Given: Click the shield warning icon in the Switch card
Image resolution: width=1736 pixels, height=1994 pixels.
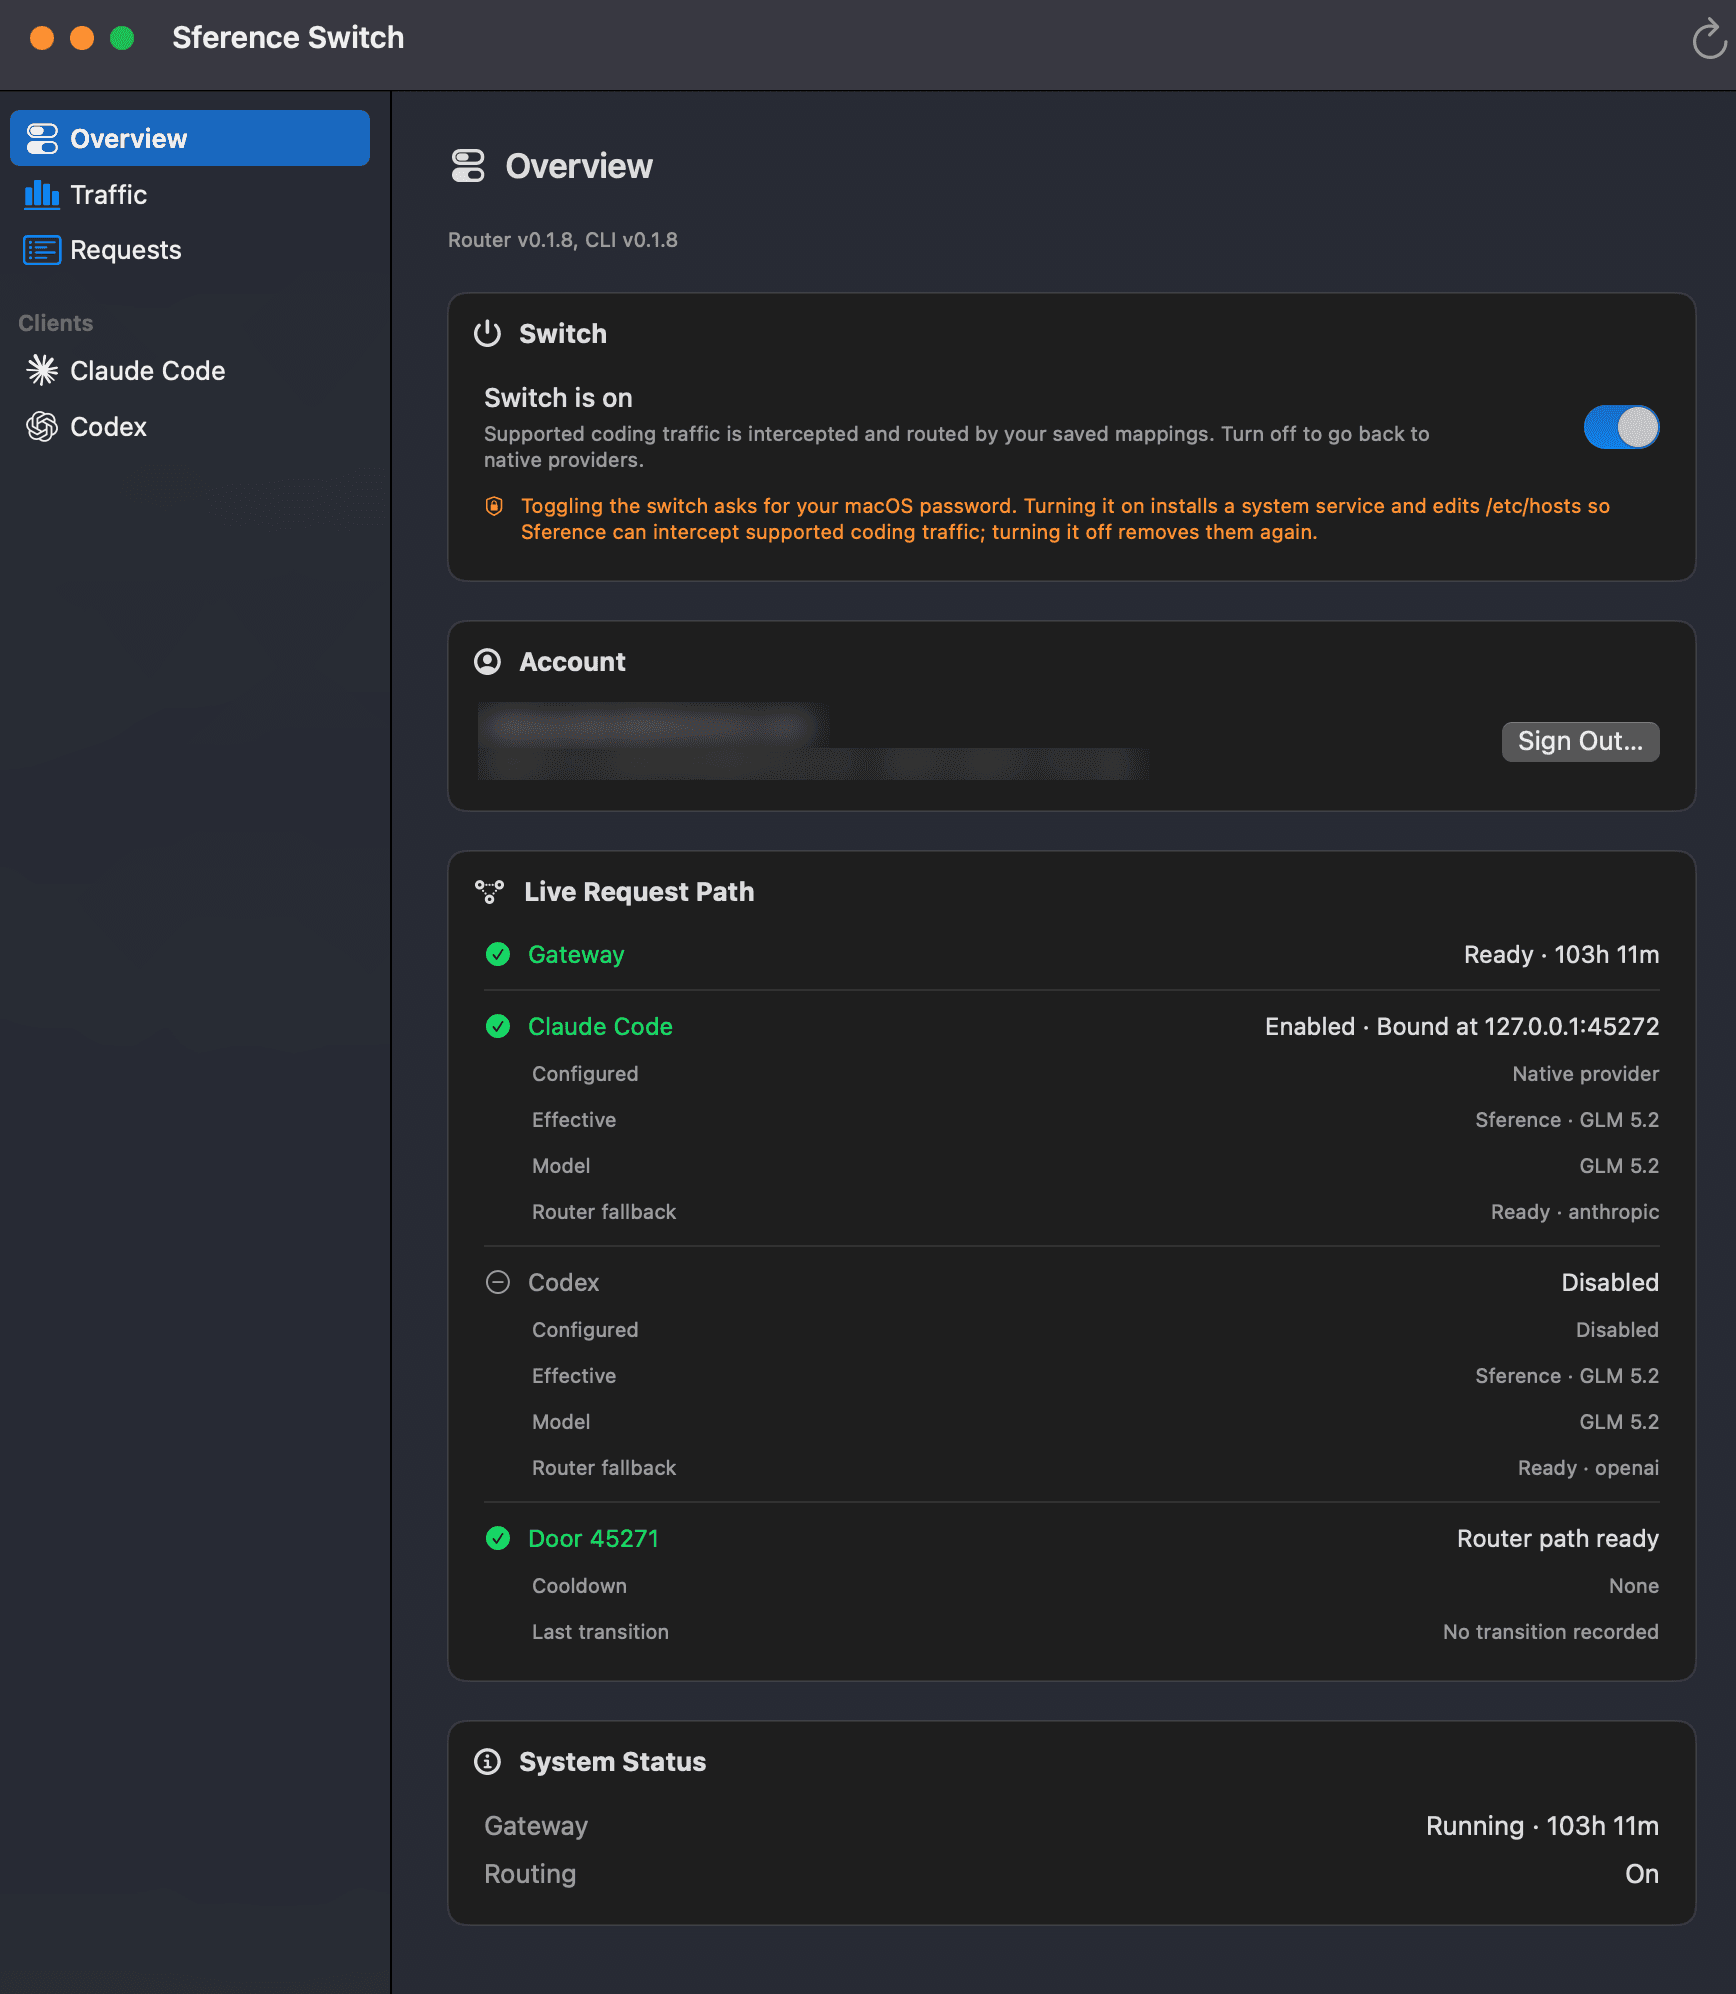Looking at the screenshot, I should coord(494,506).
